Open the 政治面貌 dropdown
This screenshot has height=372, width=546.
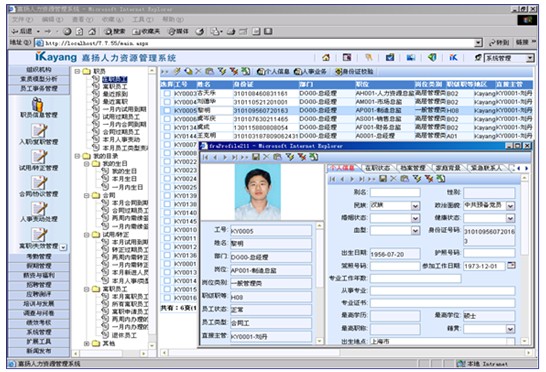coord(510,206)
